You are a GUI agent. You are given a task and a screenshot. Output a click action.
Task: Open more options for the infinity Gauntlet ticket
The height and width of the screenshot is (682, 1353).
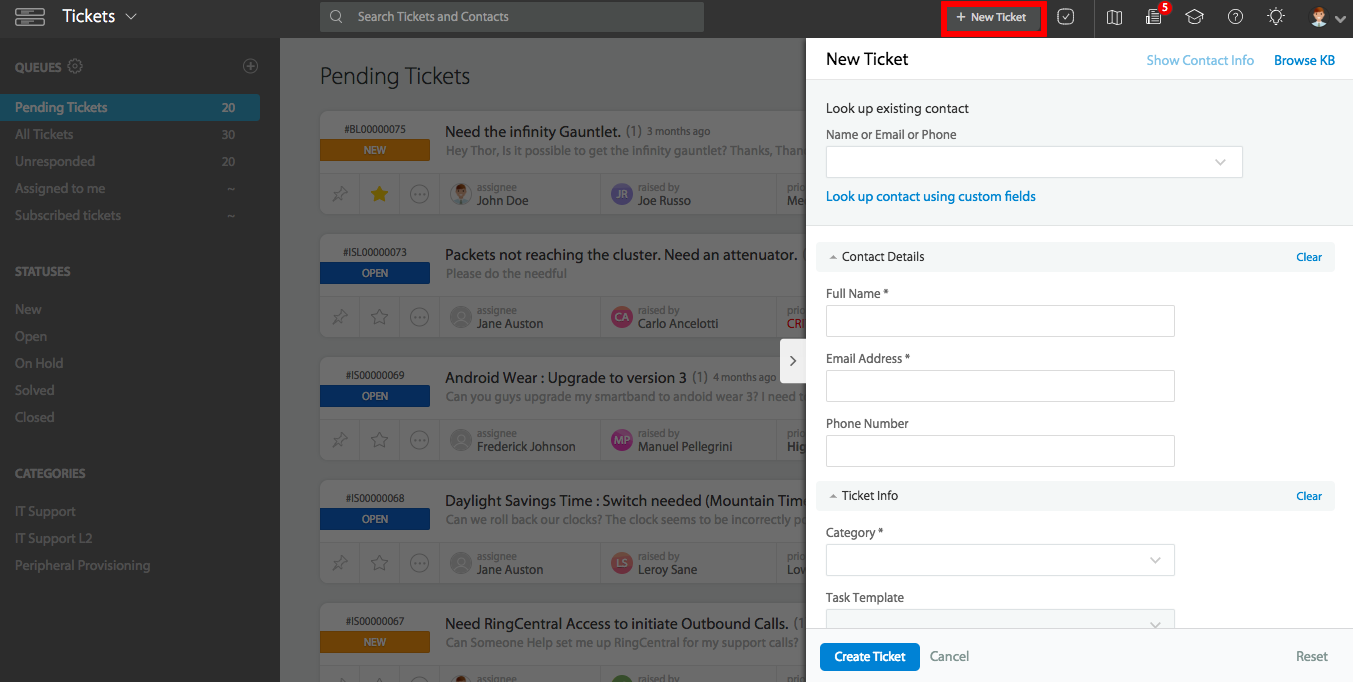pyautogui.click(x=420, y=194)
